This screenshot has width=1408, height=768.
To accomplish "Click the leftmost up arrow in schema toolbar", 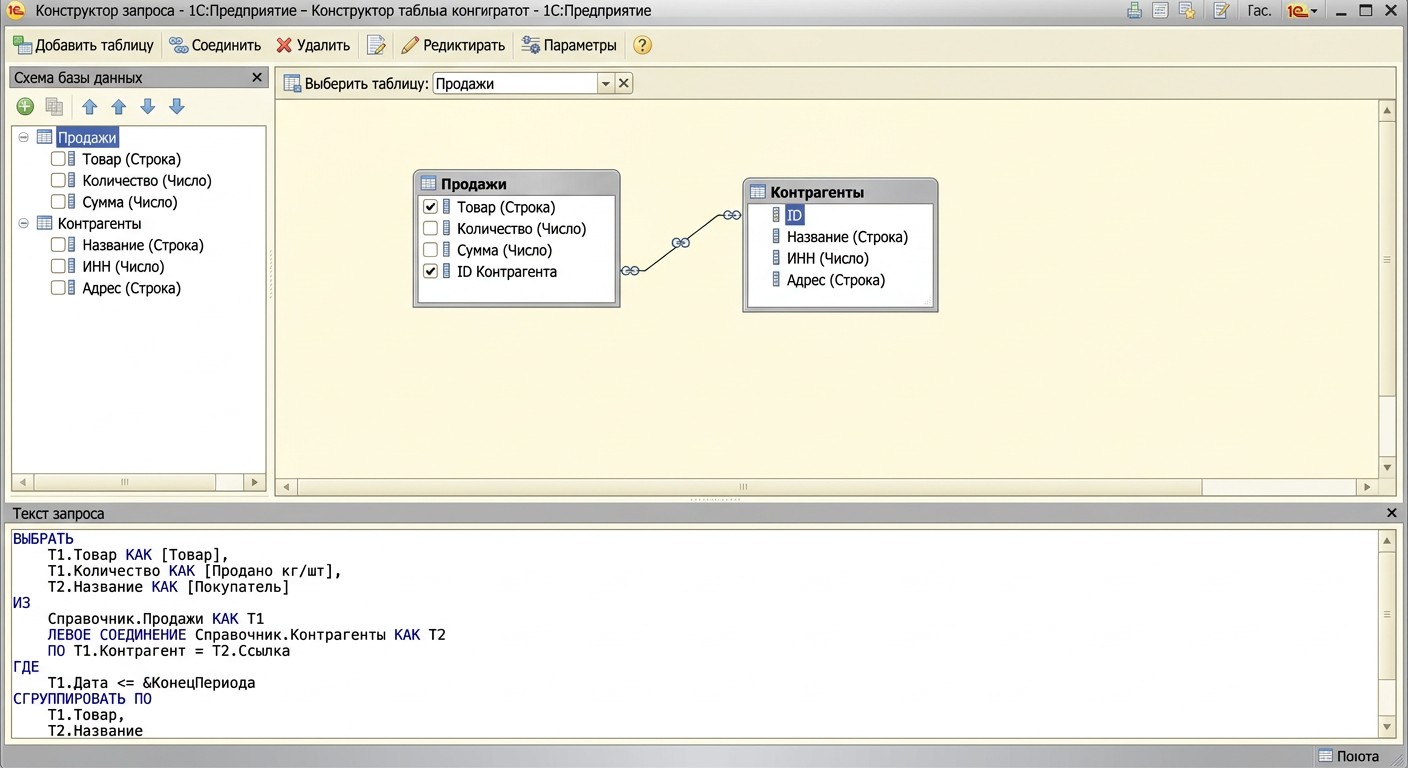I will point(89,107).
